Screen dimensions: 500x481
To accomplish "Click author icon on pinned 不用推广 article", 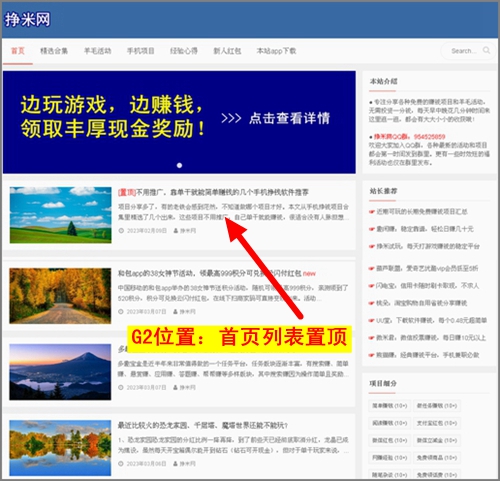I will [176, 231].
